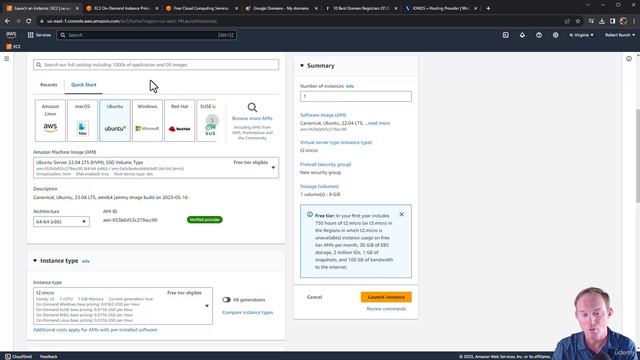Toggle the All generations switch
The image size is (640, 360).
227,300
